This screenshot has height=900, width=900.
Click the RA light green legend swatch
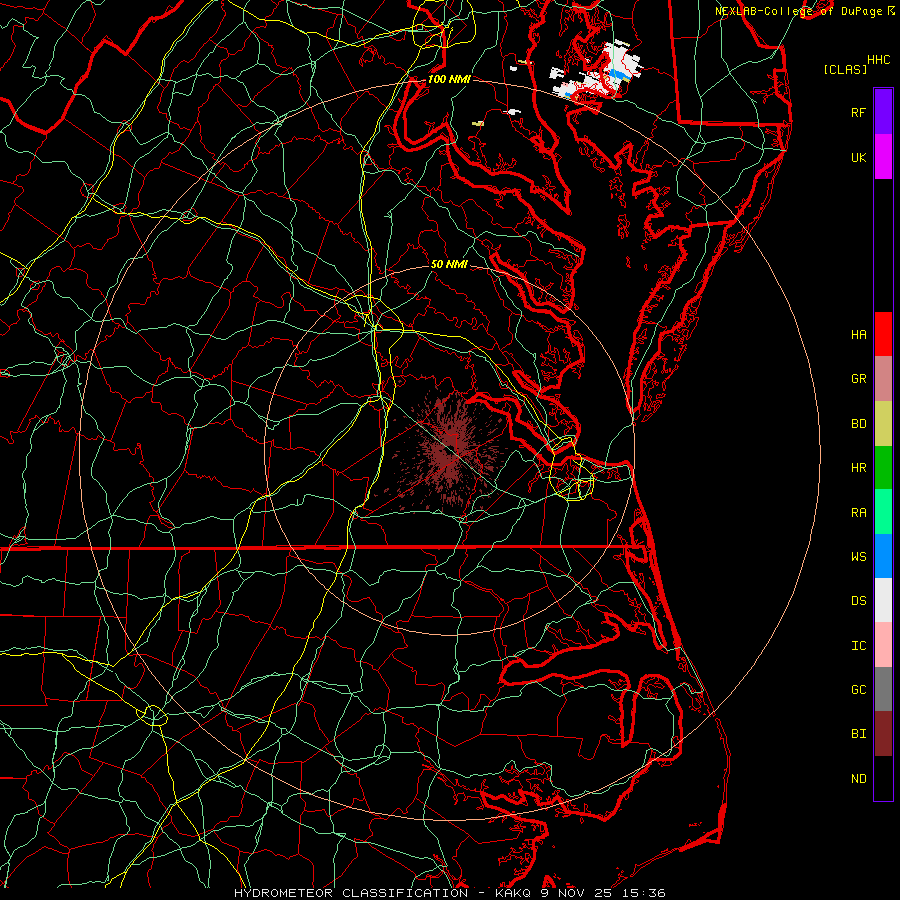click(x=883, y=512)
